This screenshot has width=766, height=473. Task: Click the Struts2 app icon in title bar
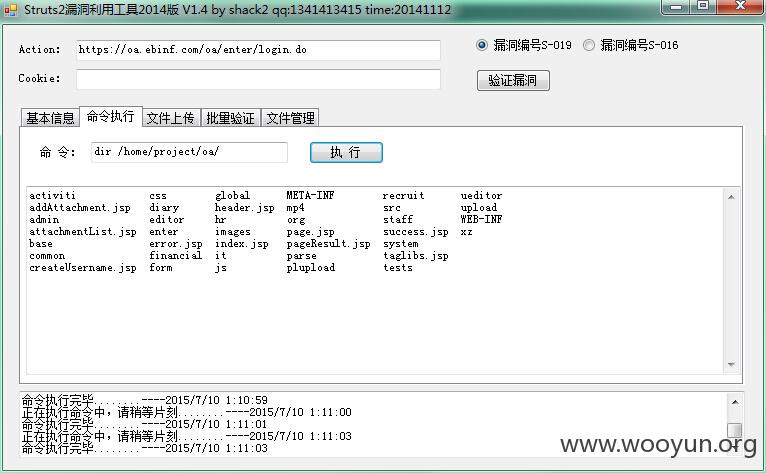pyautogui.click(x=10, y=10)
